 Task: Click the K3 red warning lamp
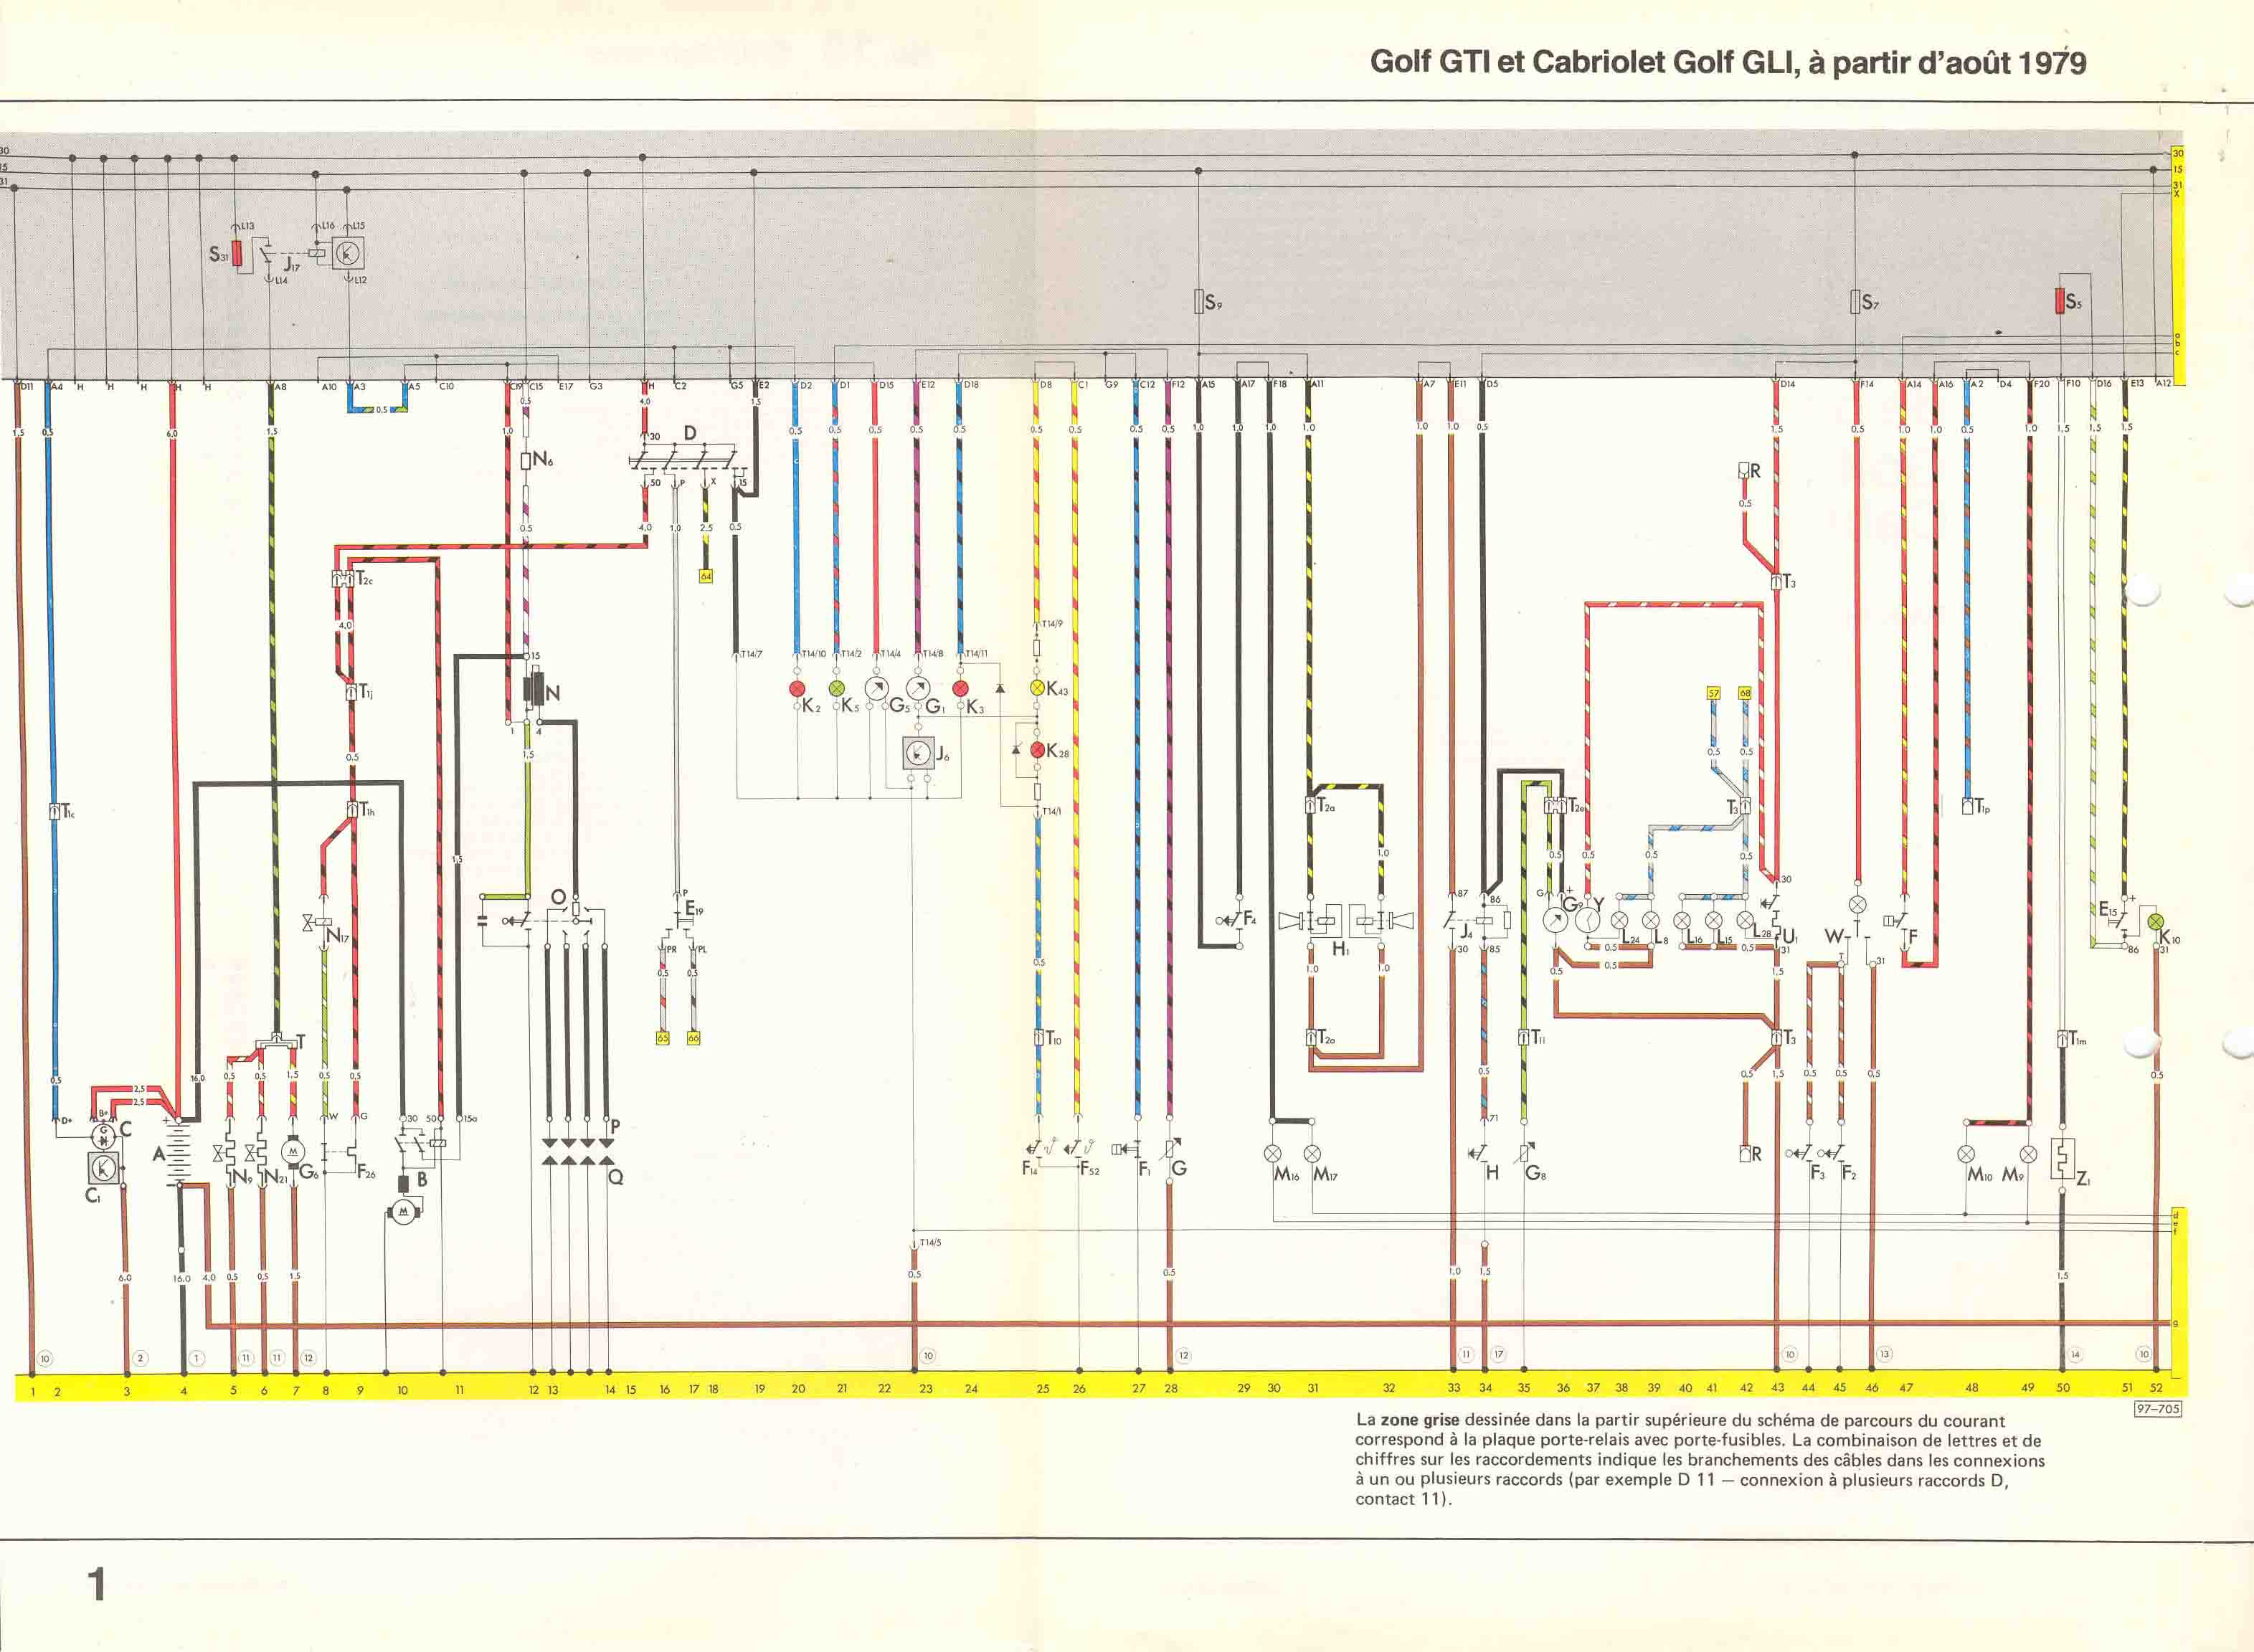tap(961, 689)
